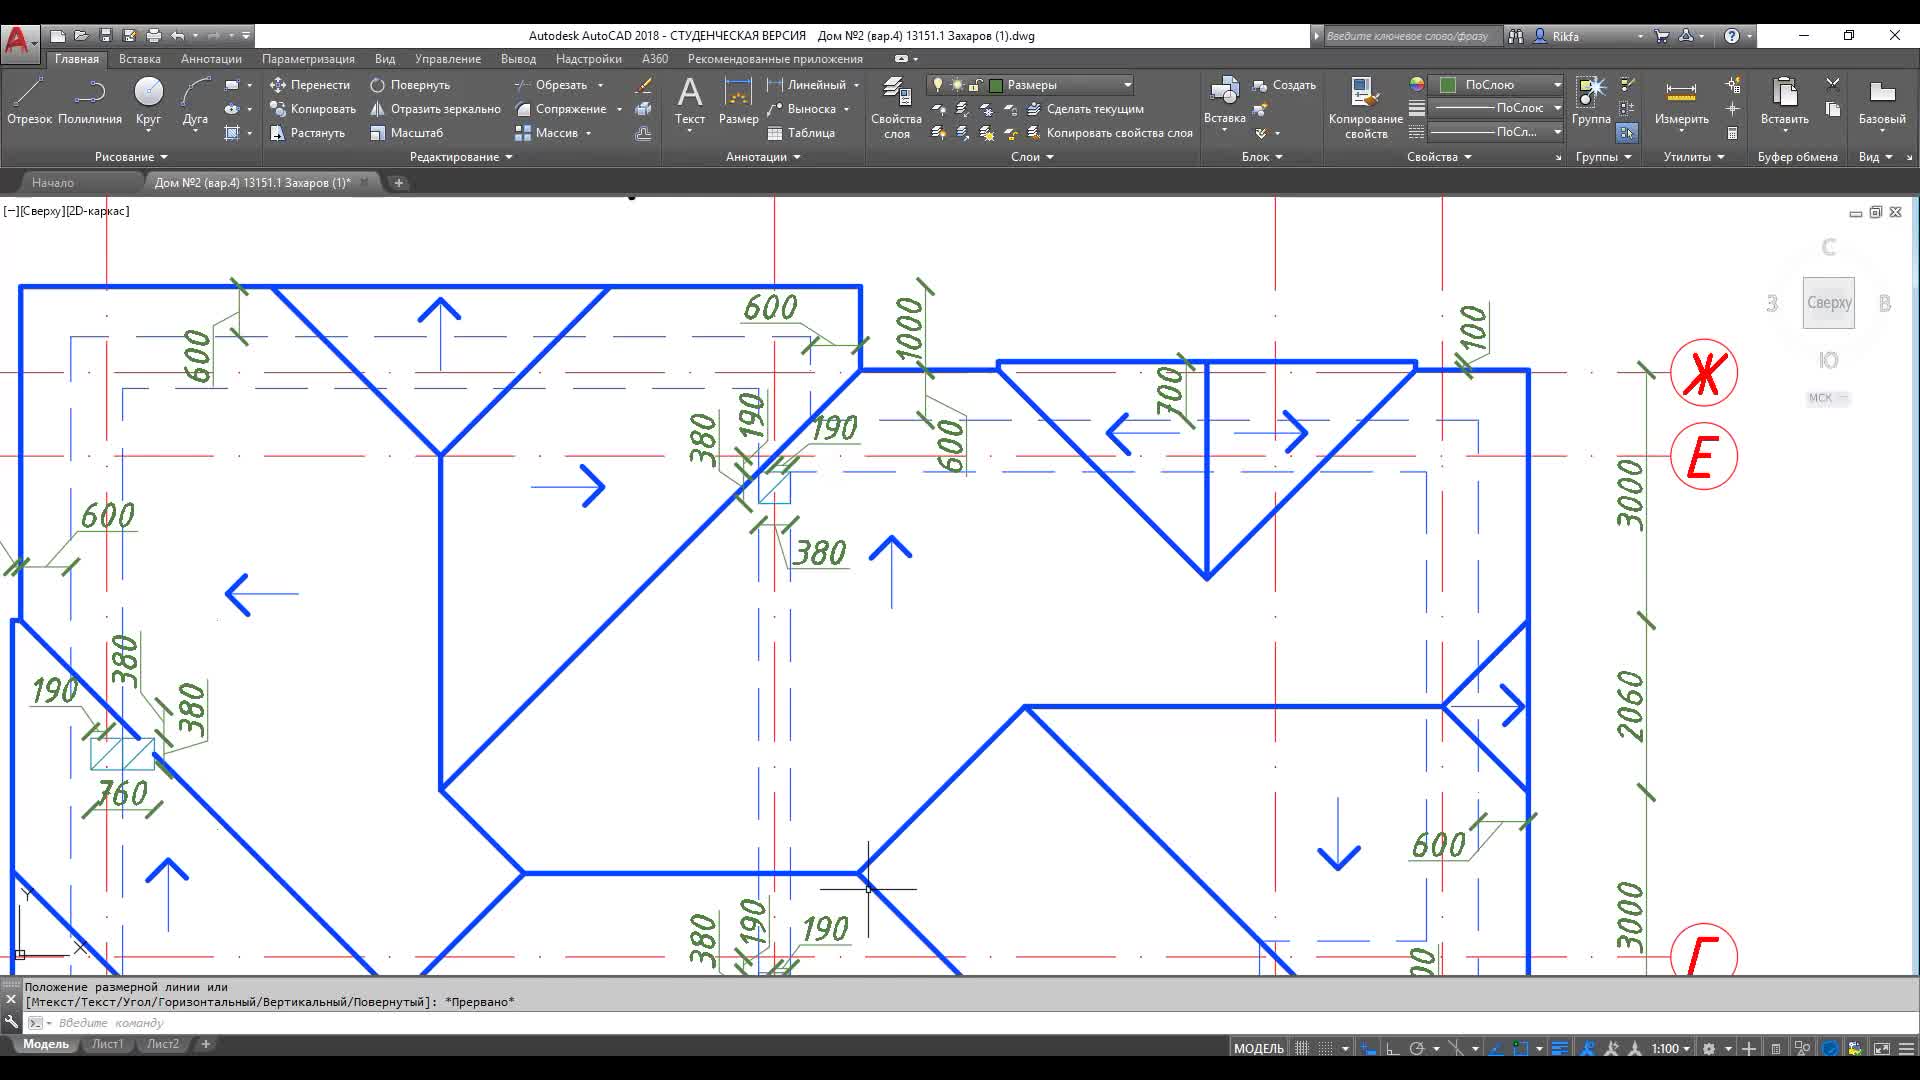Expand the Слои panel
Screen dimensions: 1920x1080
[x=1032, y=157]
